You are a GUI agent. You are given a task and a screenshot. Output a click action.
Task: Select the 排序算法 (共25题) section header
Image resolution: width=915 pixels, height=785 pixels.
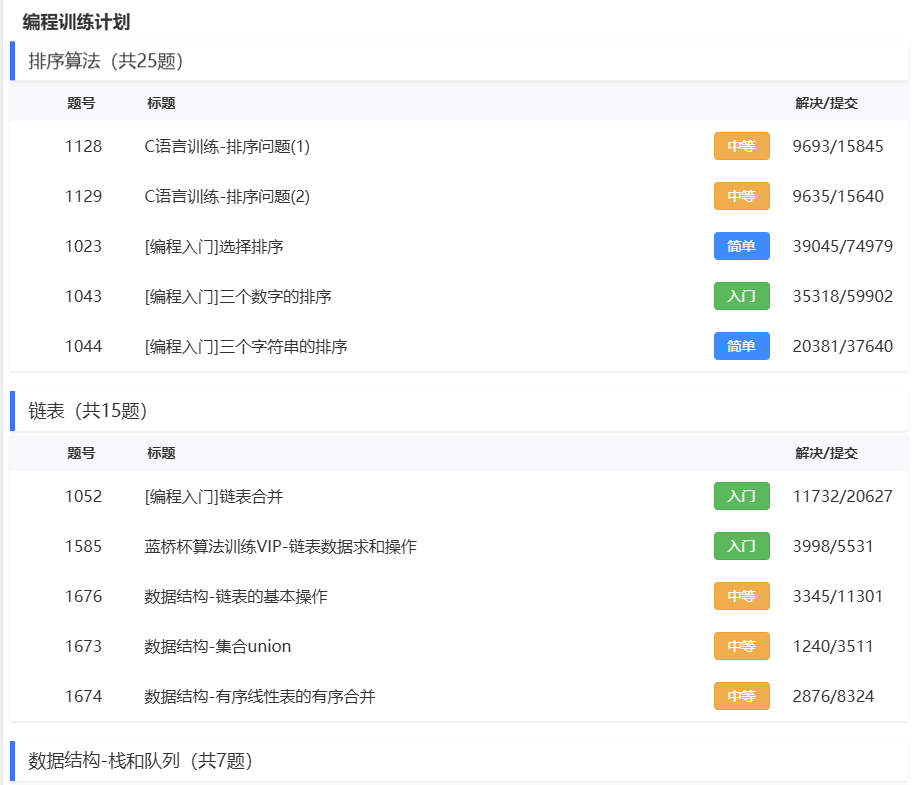point(459,61)
